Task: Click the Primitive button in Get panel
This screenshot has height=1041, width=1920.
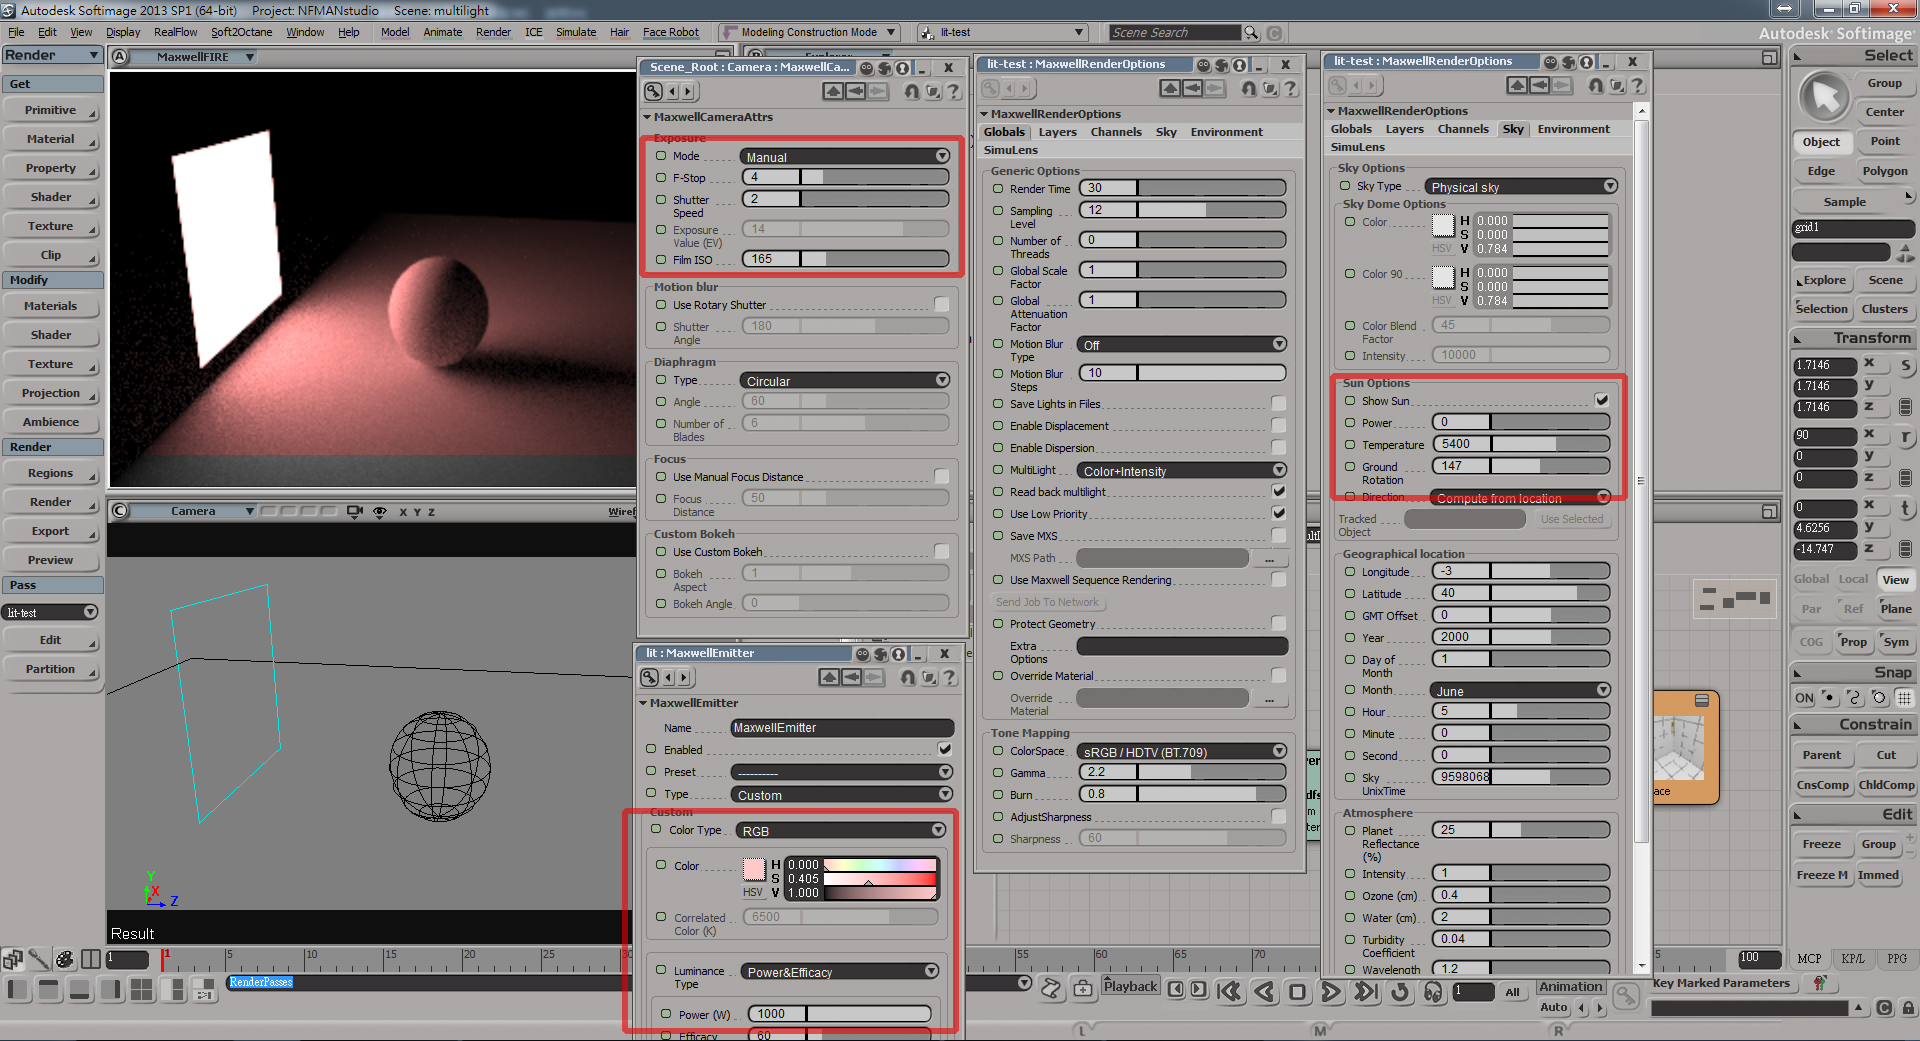Action: point(51,110)
